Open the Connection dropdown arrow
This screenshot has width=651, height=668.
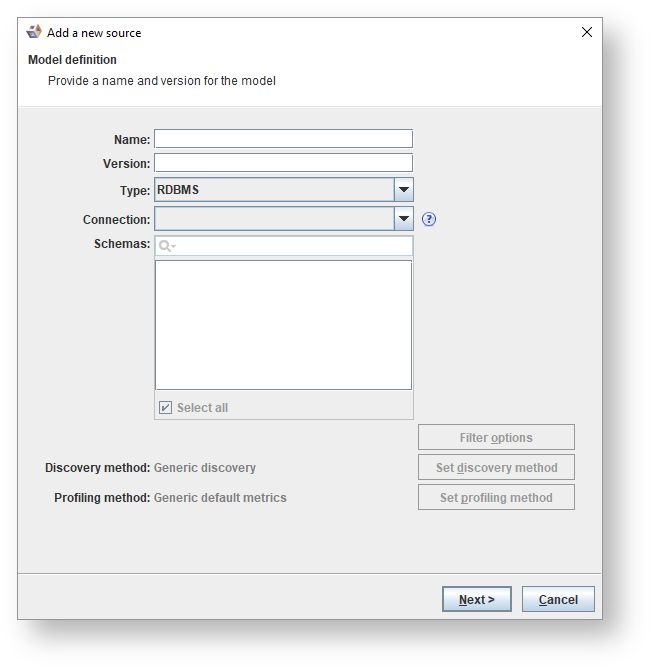[x=403, y=219]
